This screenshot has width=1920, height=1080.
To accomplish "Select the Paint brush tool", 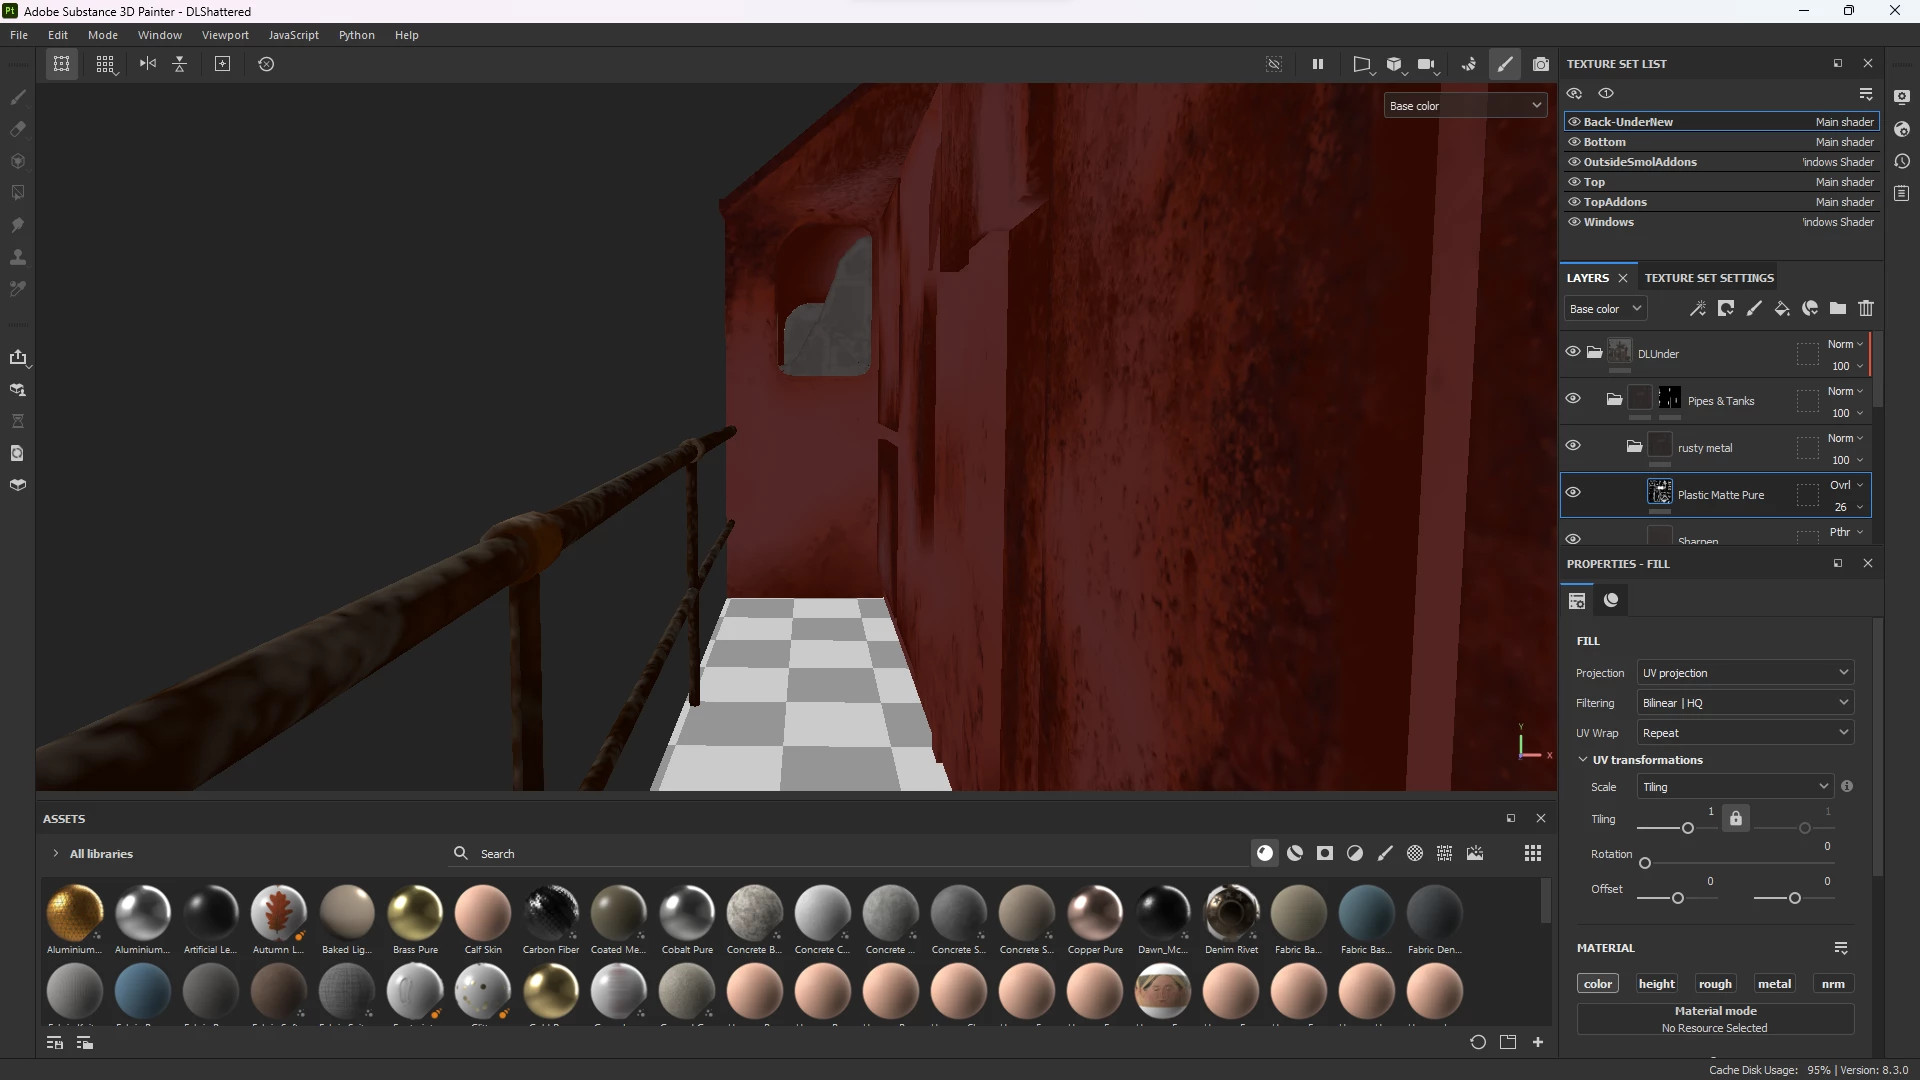I will point(18,97).
